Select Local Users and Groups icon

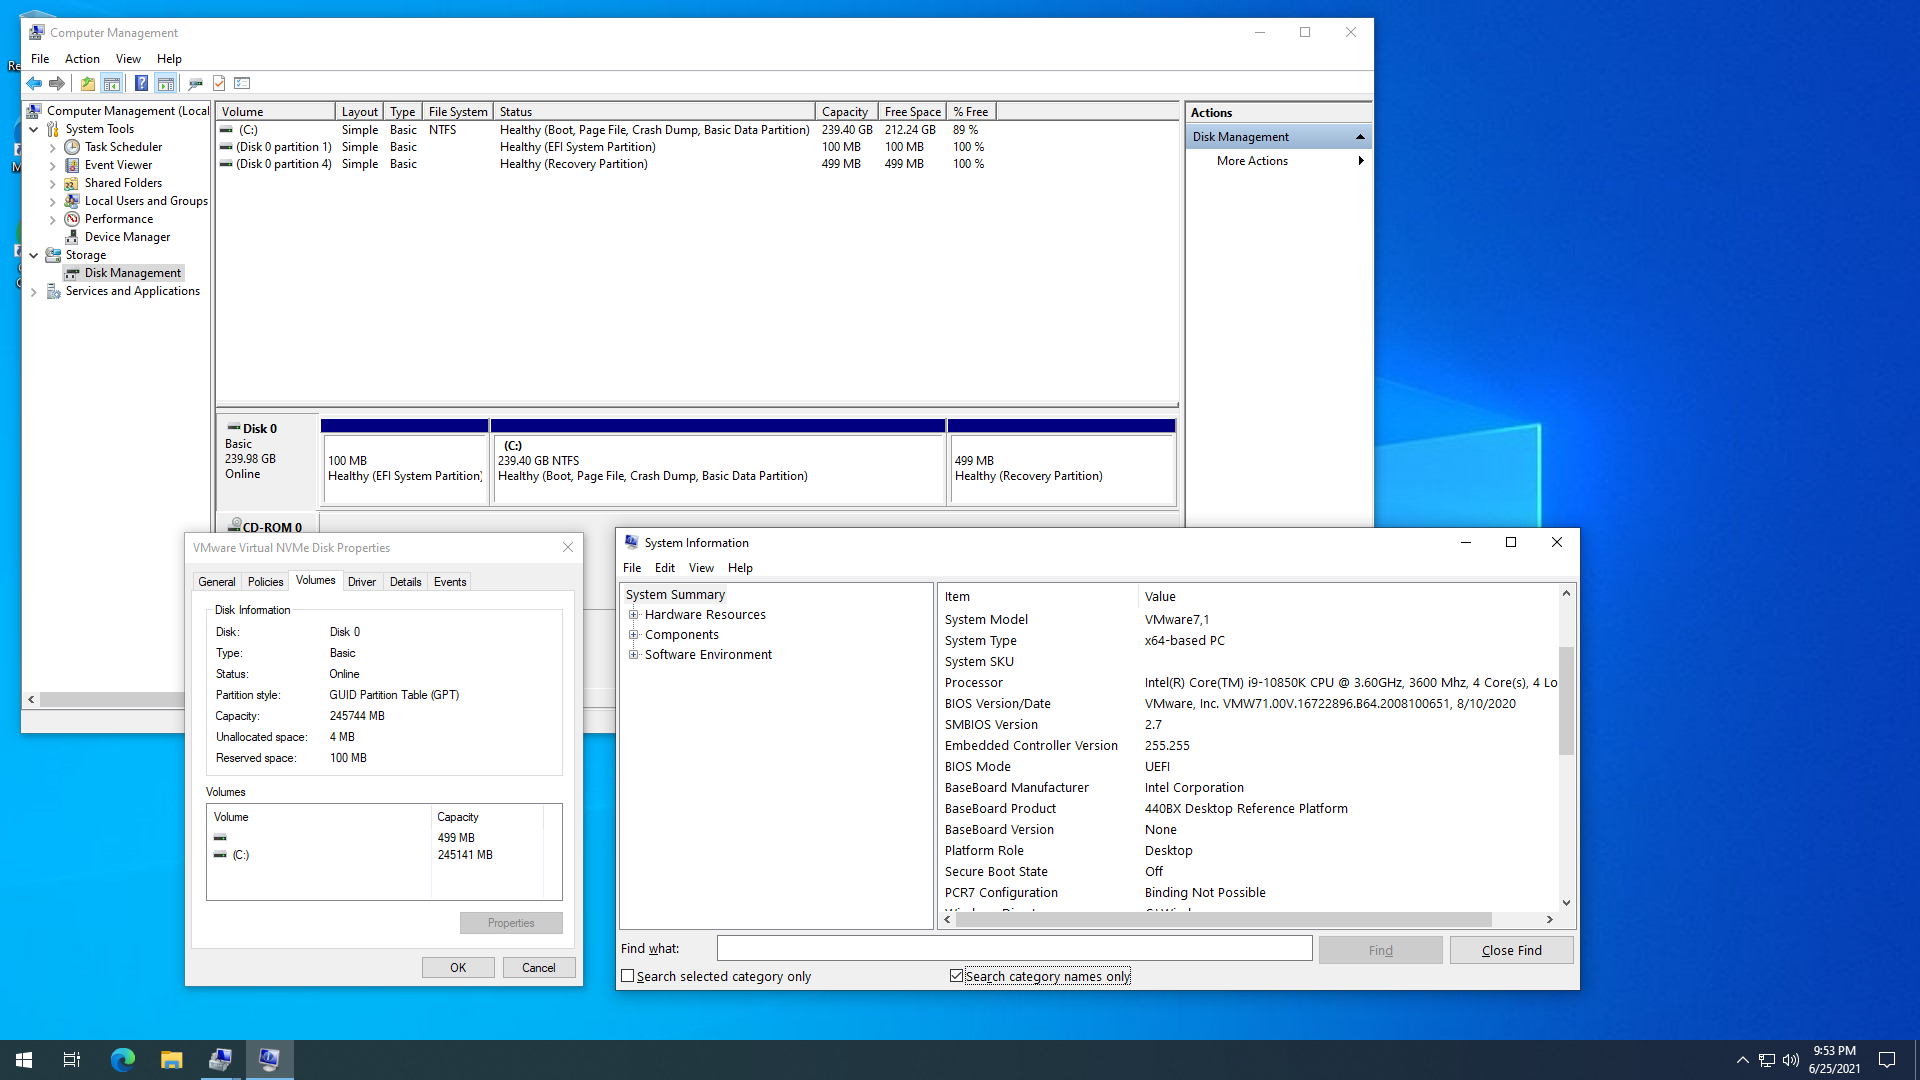tap(72, 201)
